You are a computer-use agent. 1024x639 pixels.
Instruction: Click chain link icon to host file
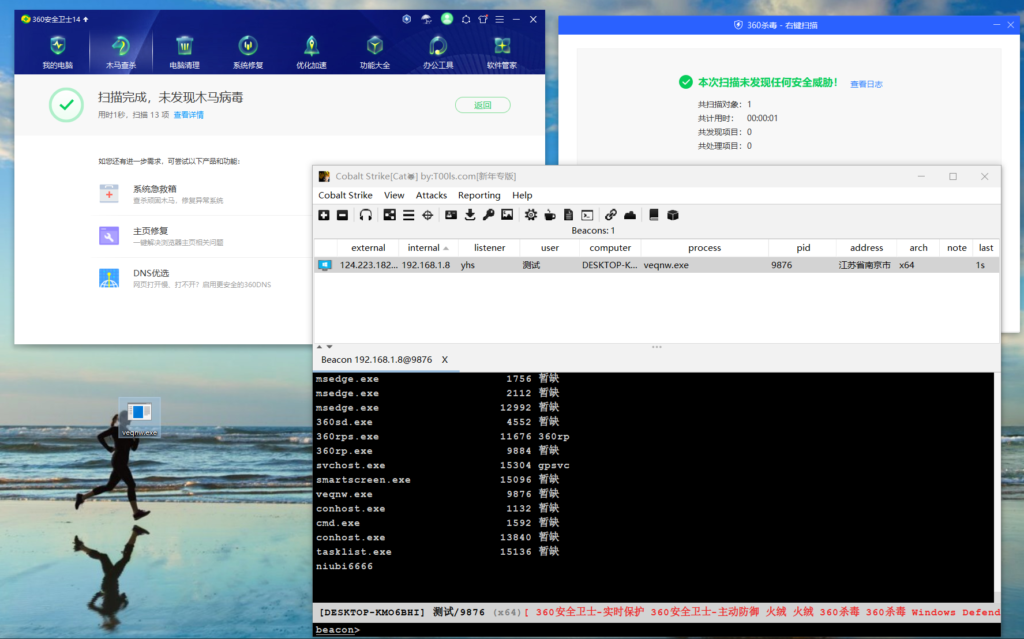[611, 215]
